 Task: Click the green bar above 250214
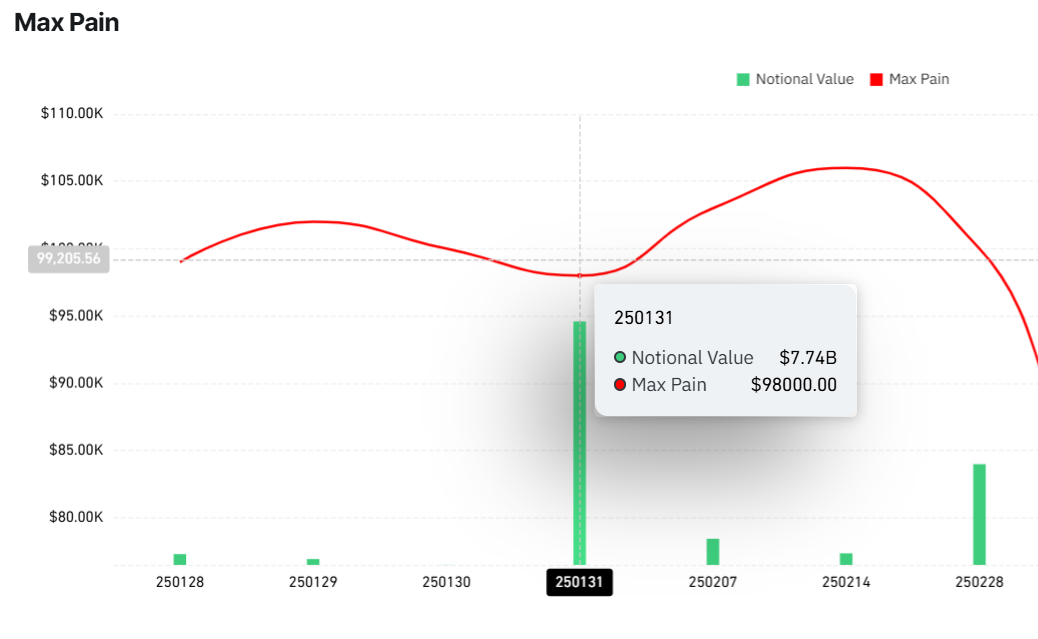click(846, 559)
